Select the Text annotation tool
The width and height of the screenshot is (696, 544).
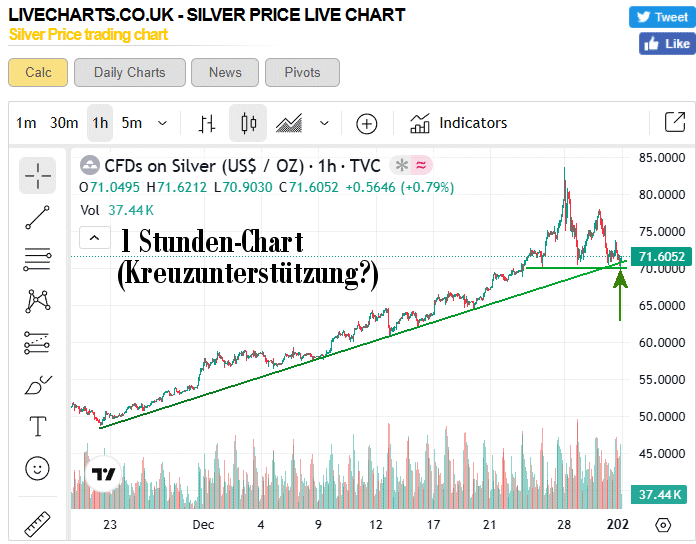tap(38, 427)
